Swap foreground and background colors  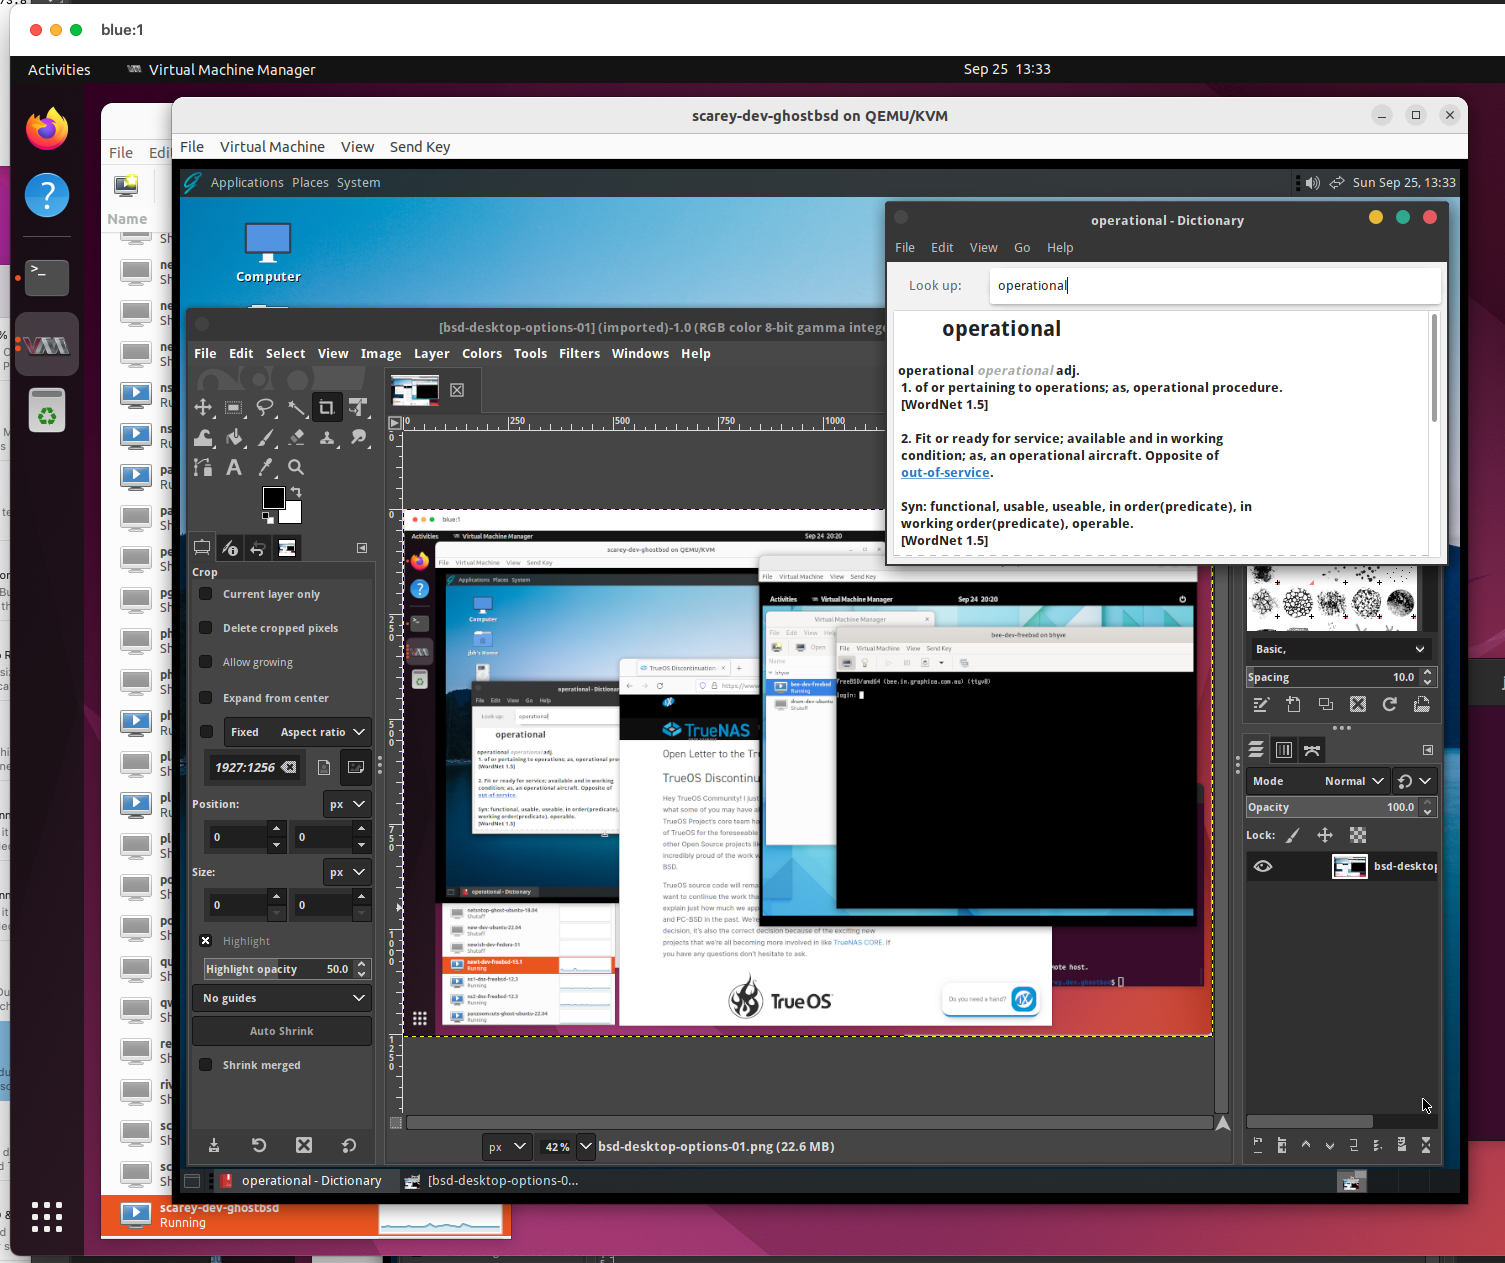point(296,492)
